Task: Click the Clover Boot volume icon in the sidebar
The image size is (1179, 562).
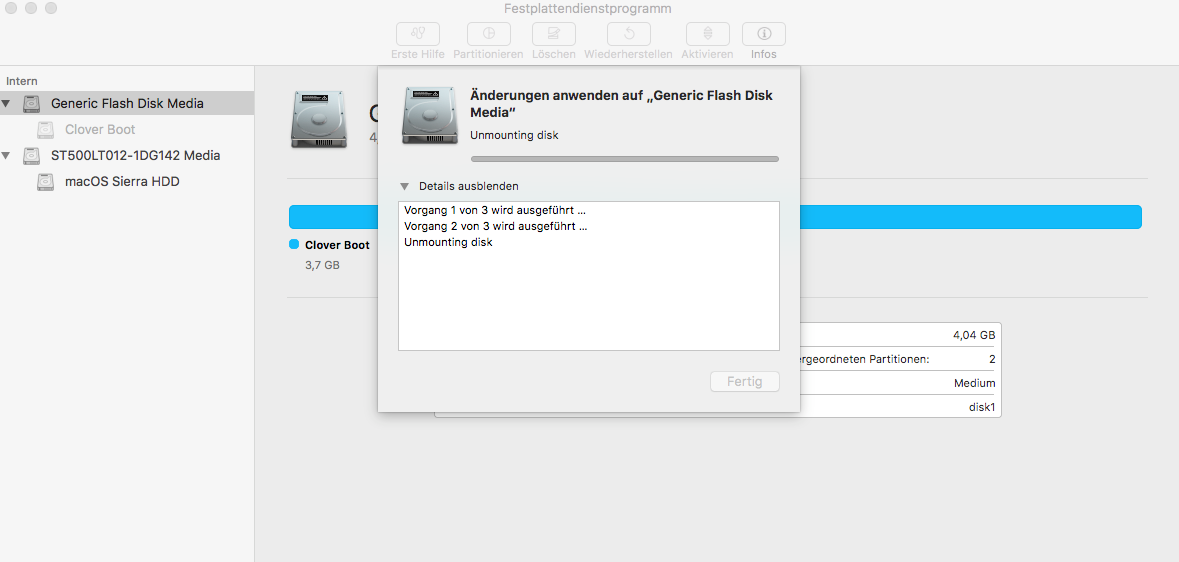Action: click(x=46, y=129)
